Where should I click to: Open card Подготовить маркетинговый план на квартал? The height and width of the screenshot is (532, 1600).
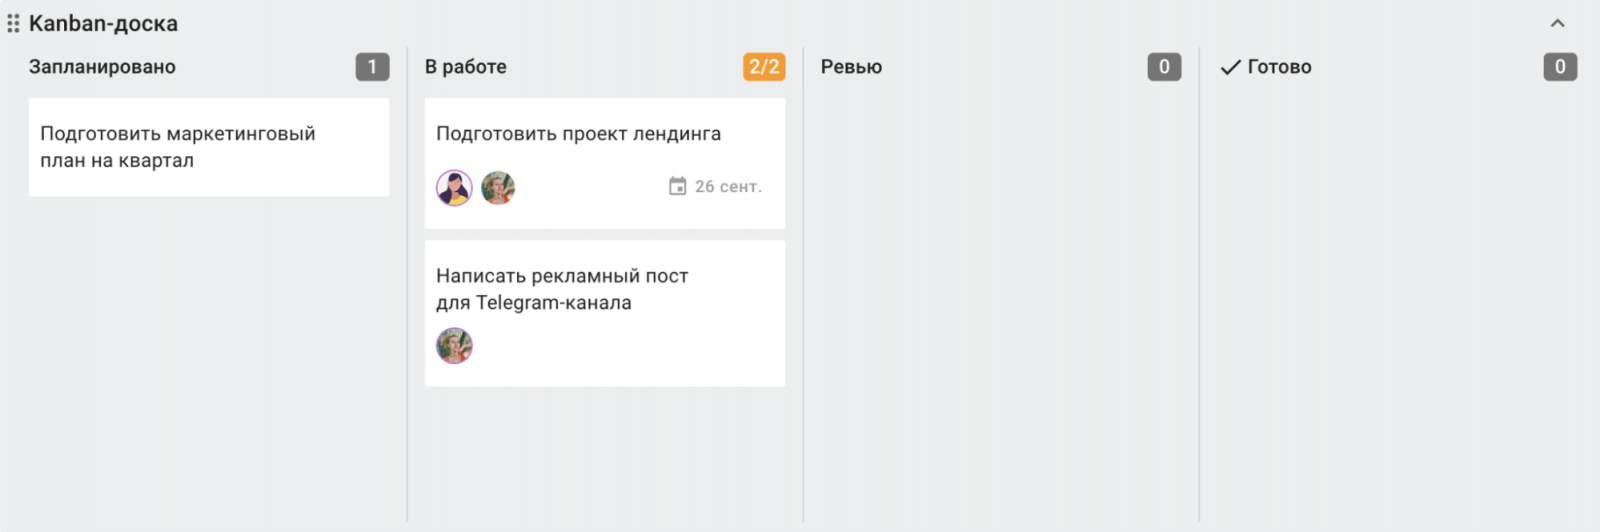[208, 147]
